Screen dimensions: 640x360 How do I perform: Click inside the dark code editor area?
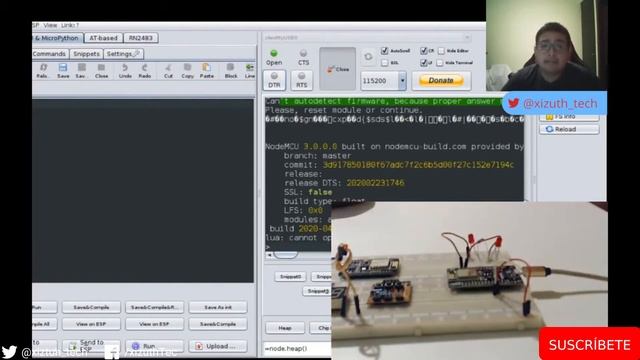[143, 191]
